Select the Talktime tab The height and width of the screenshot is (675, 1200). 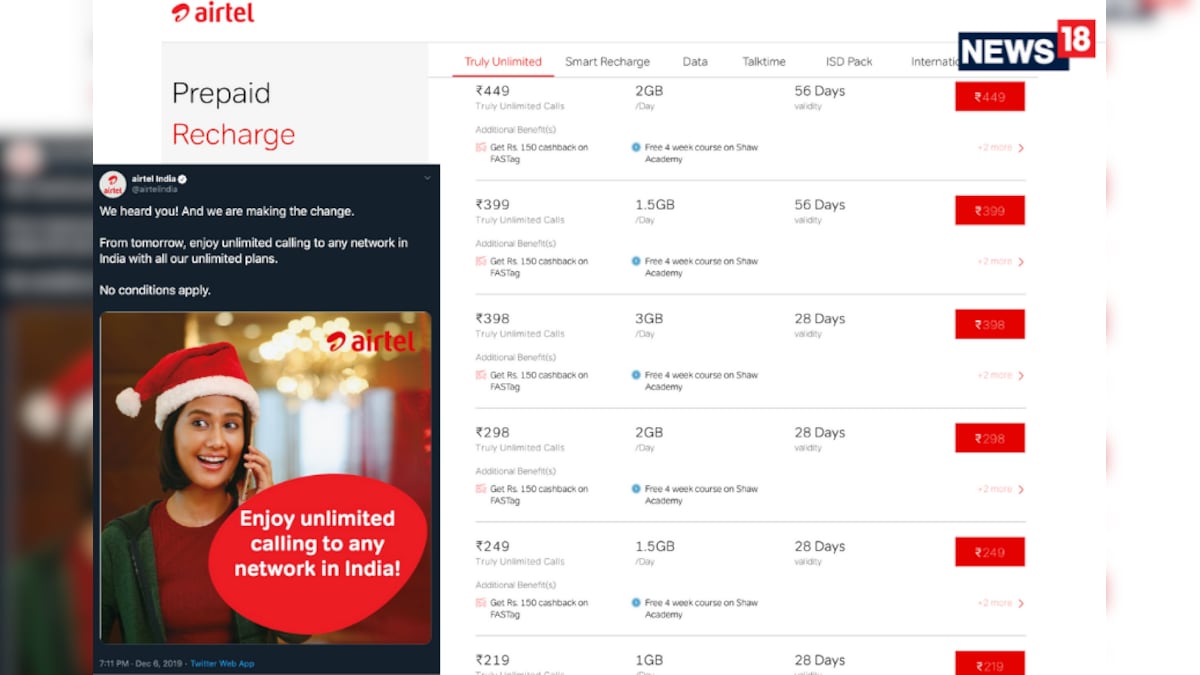pyautogui.click(x=763, y=61)
